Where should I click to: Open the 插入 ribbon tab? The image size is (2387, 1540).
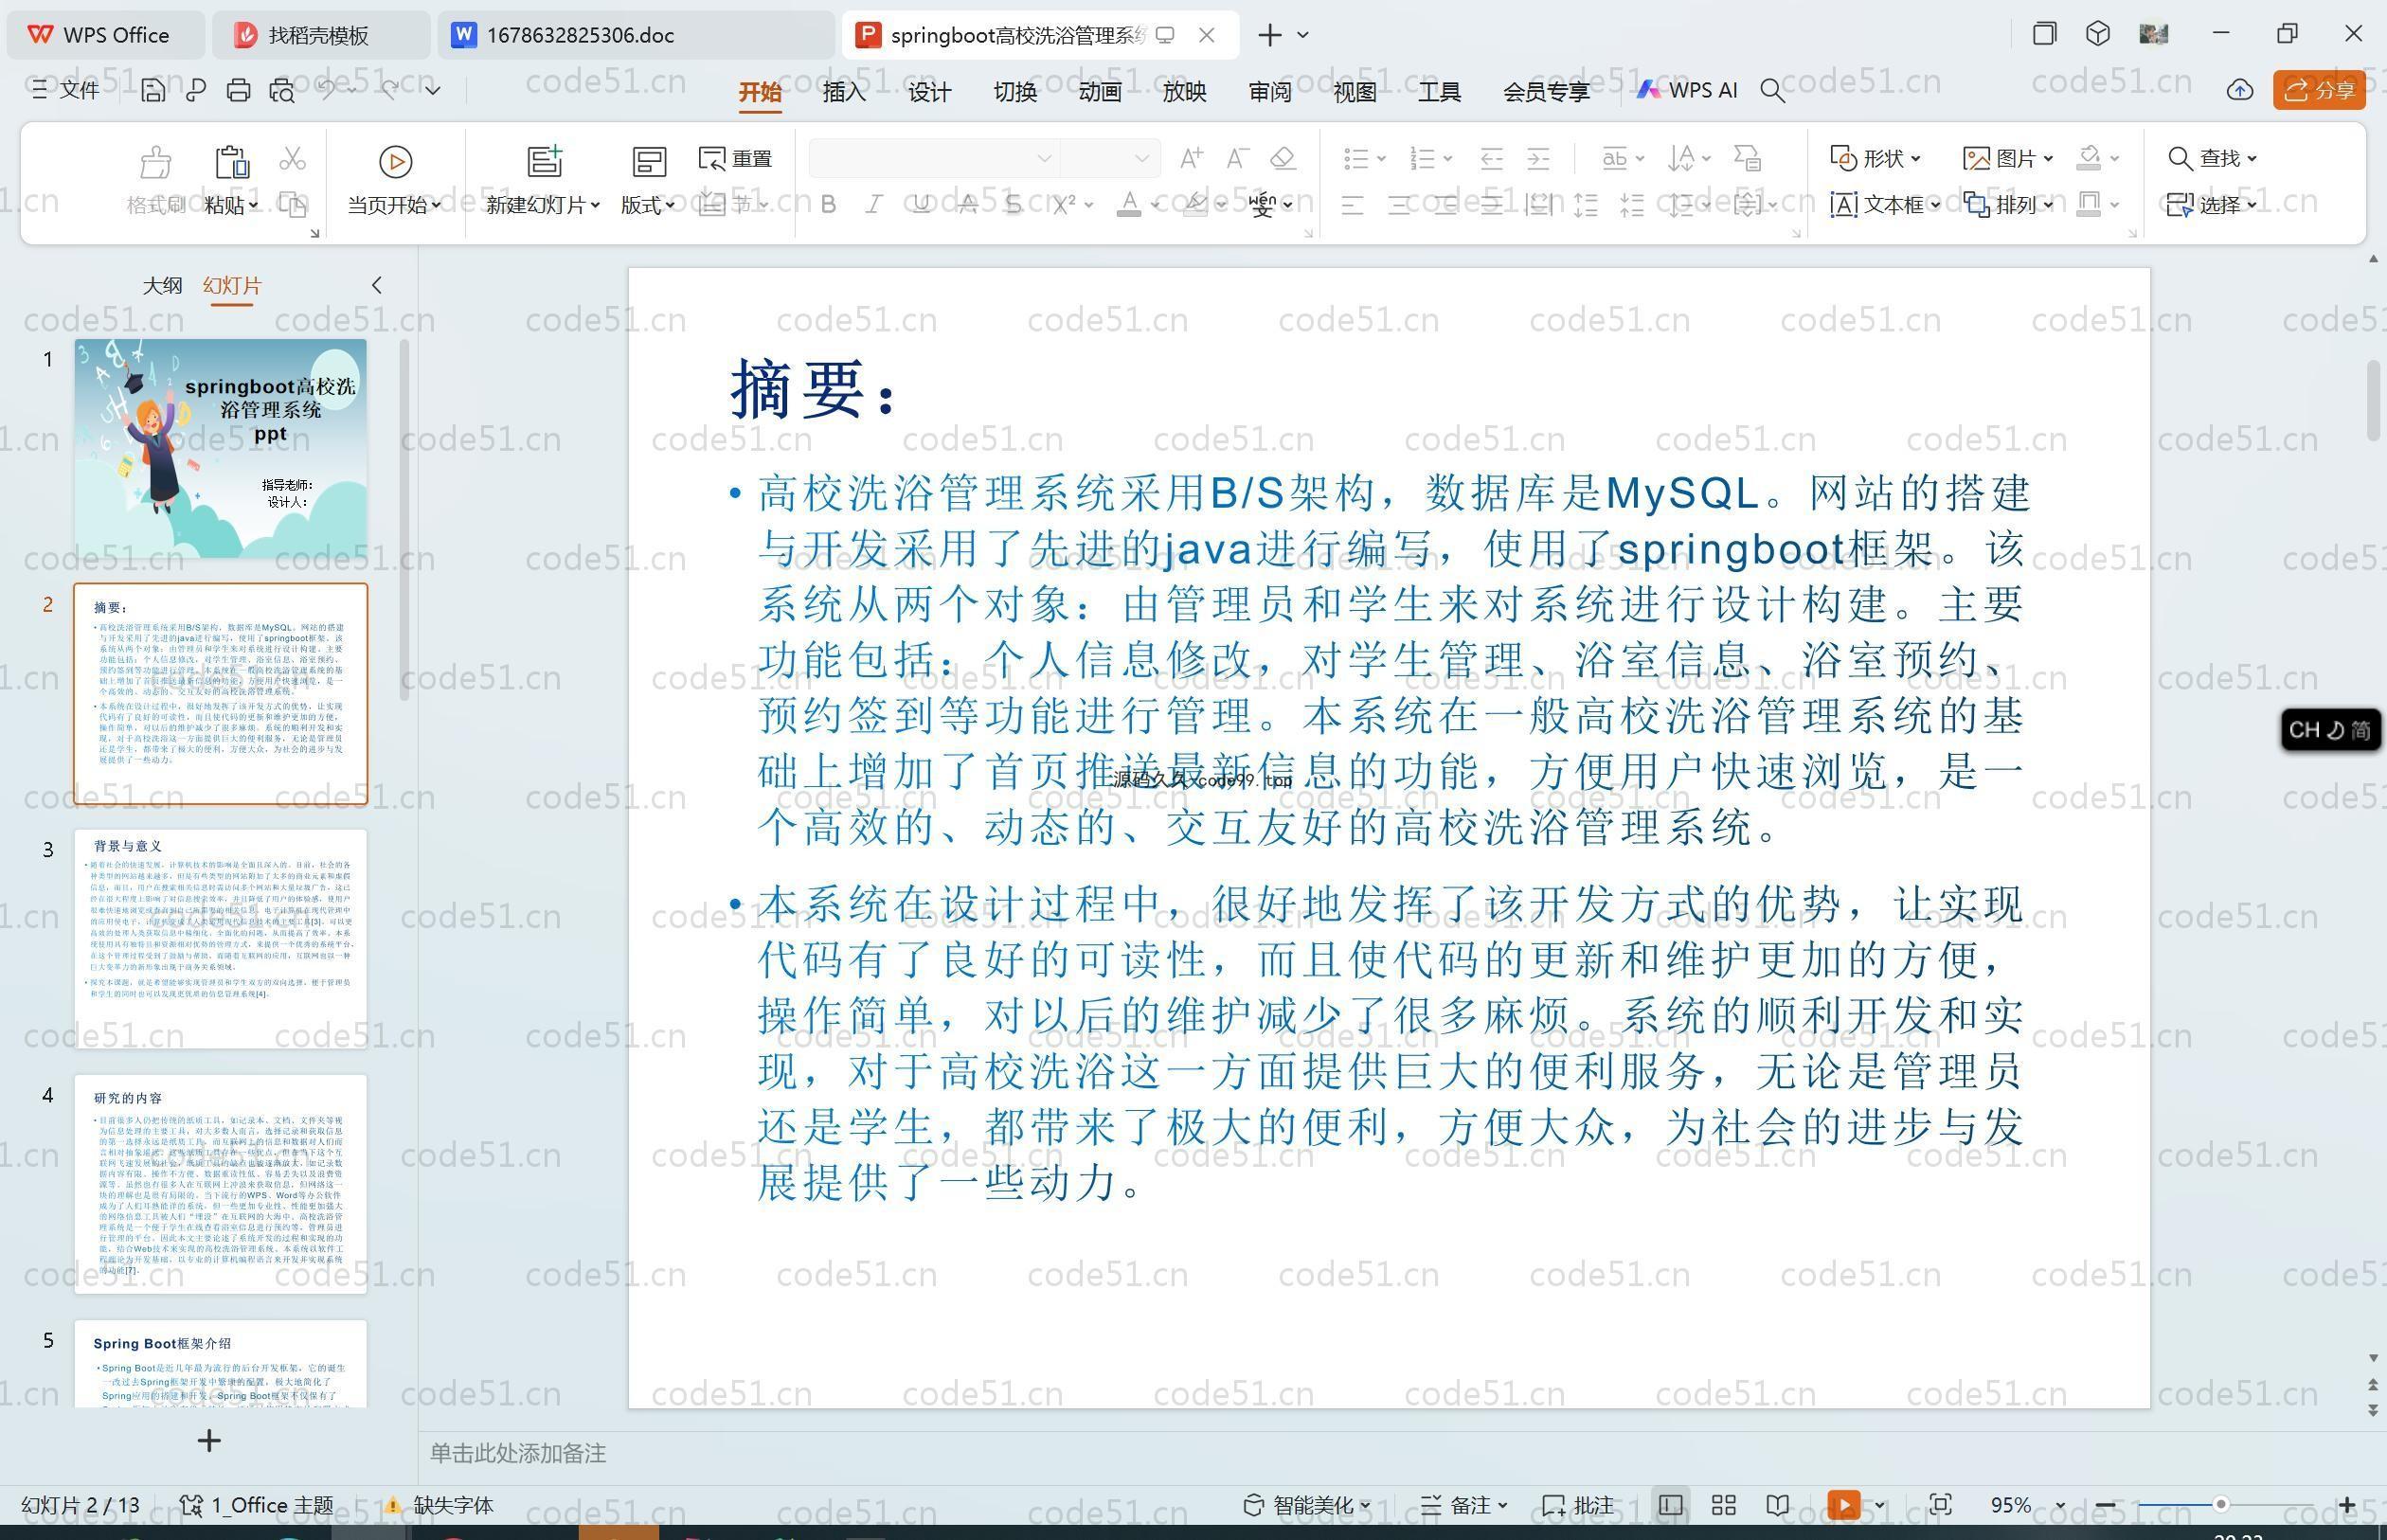[843, 92]
